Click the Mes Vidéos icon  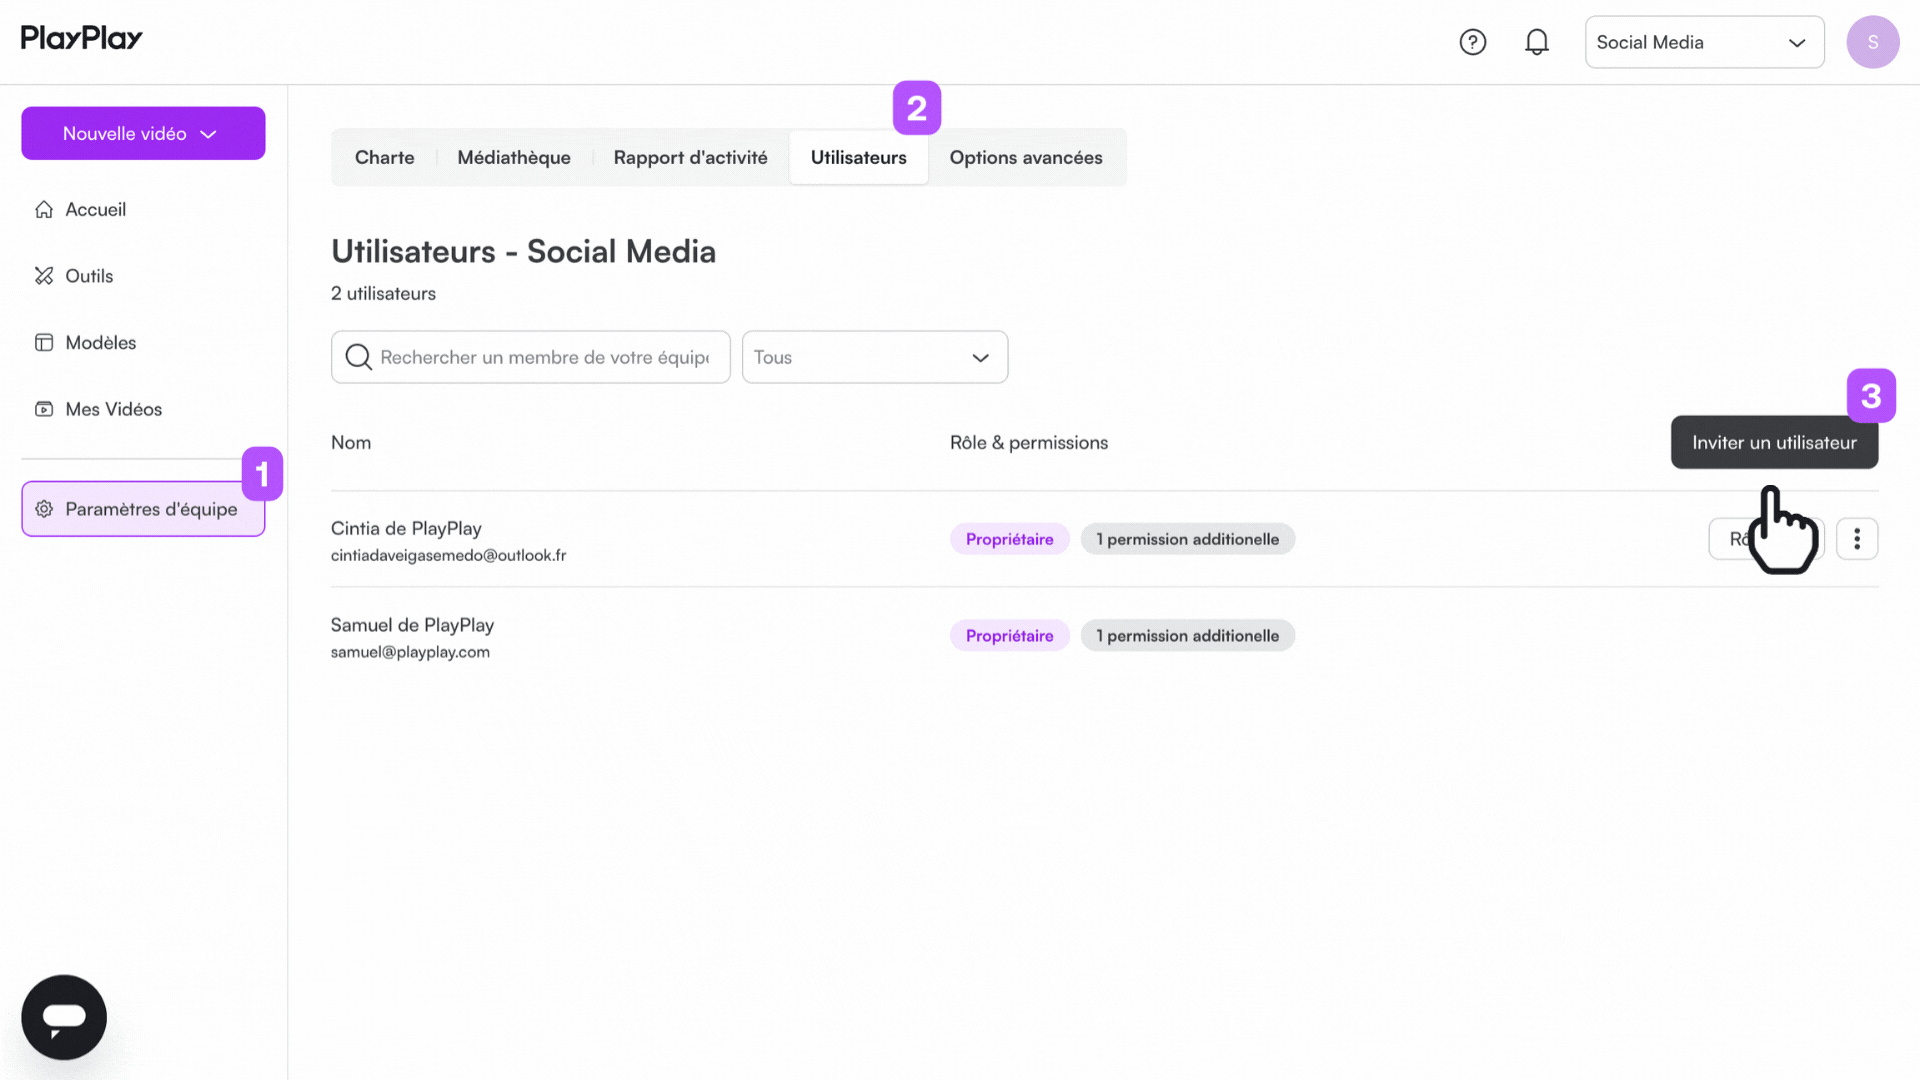[x=44, y=409]
